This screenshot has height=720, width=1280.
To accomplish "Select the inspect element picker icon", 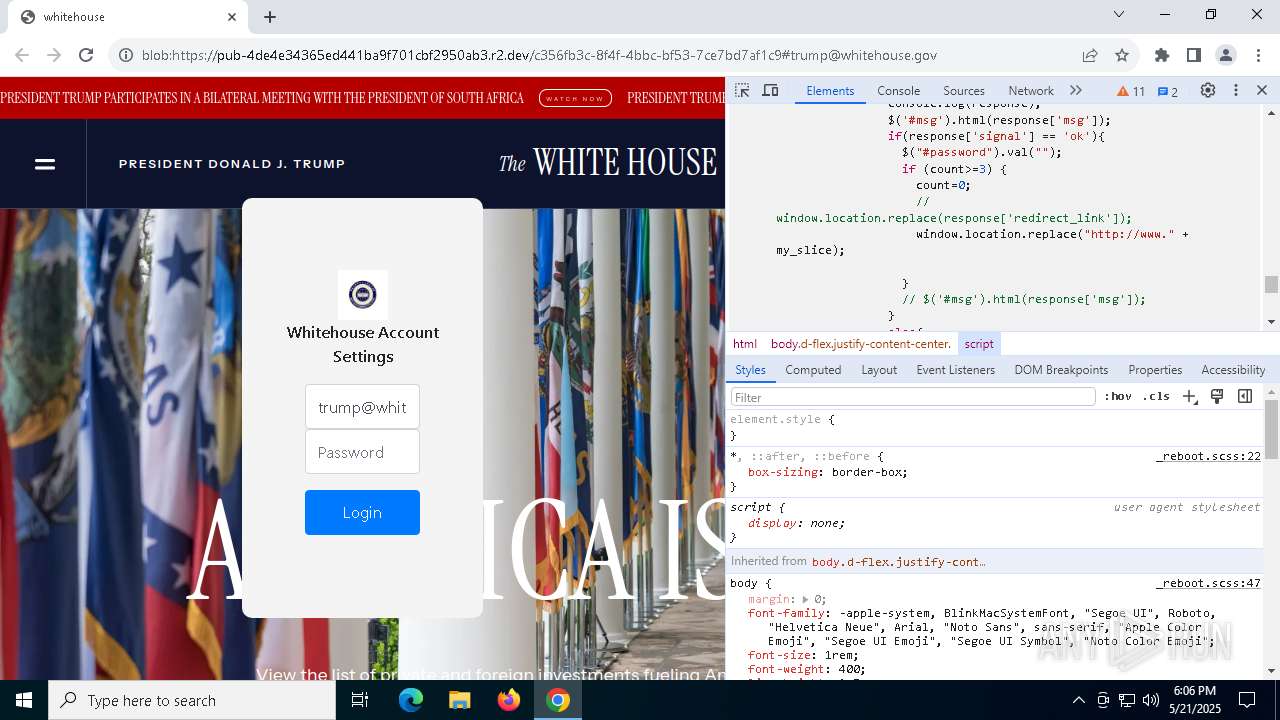I will coord(742,90).
